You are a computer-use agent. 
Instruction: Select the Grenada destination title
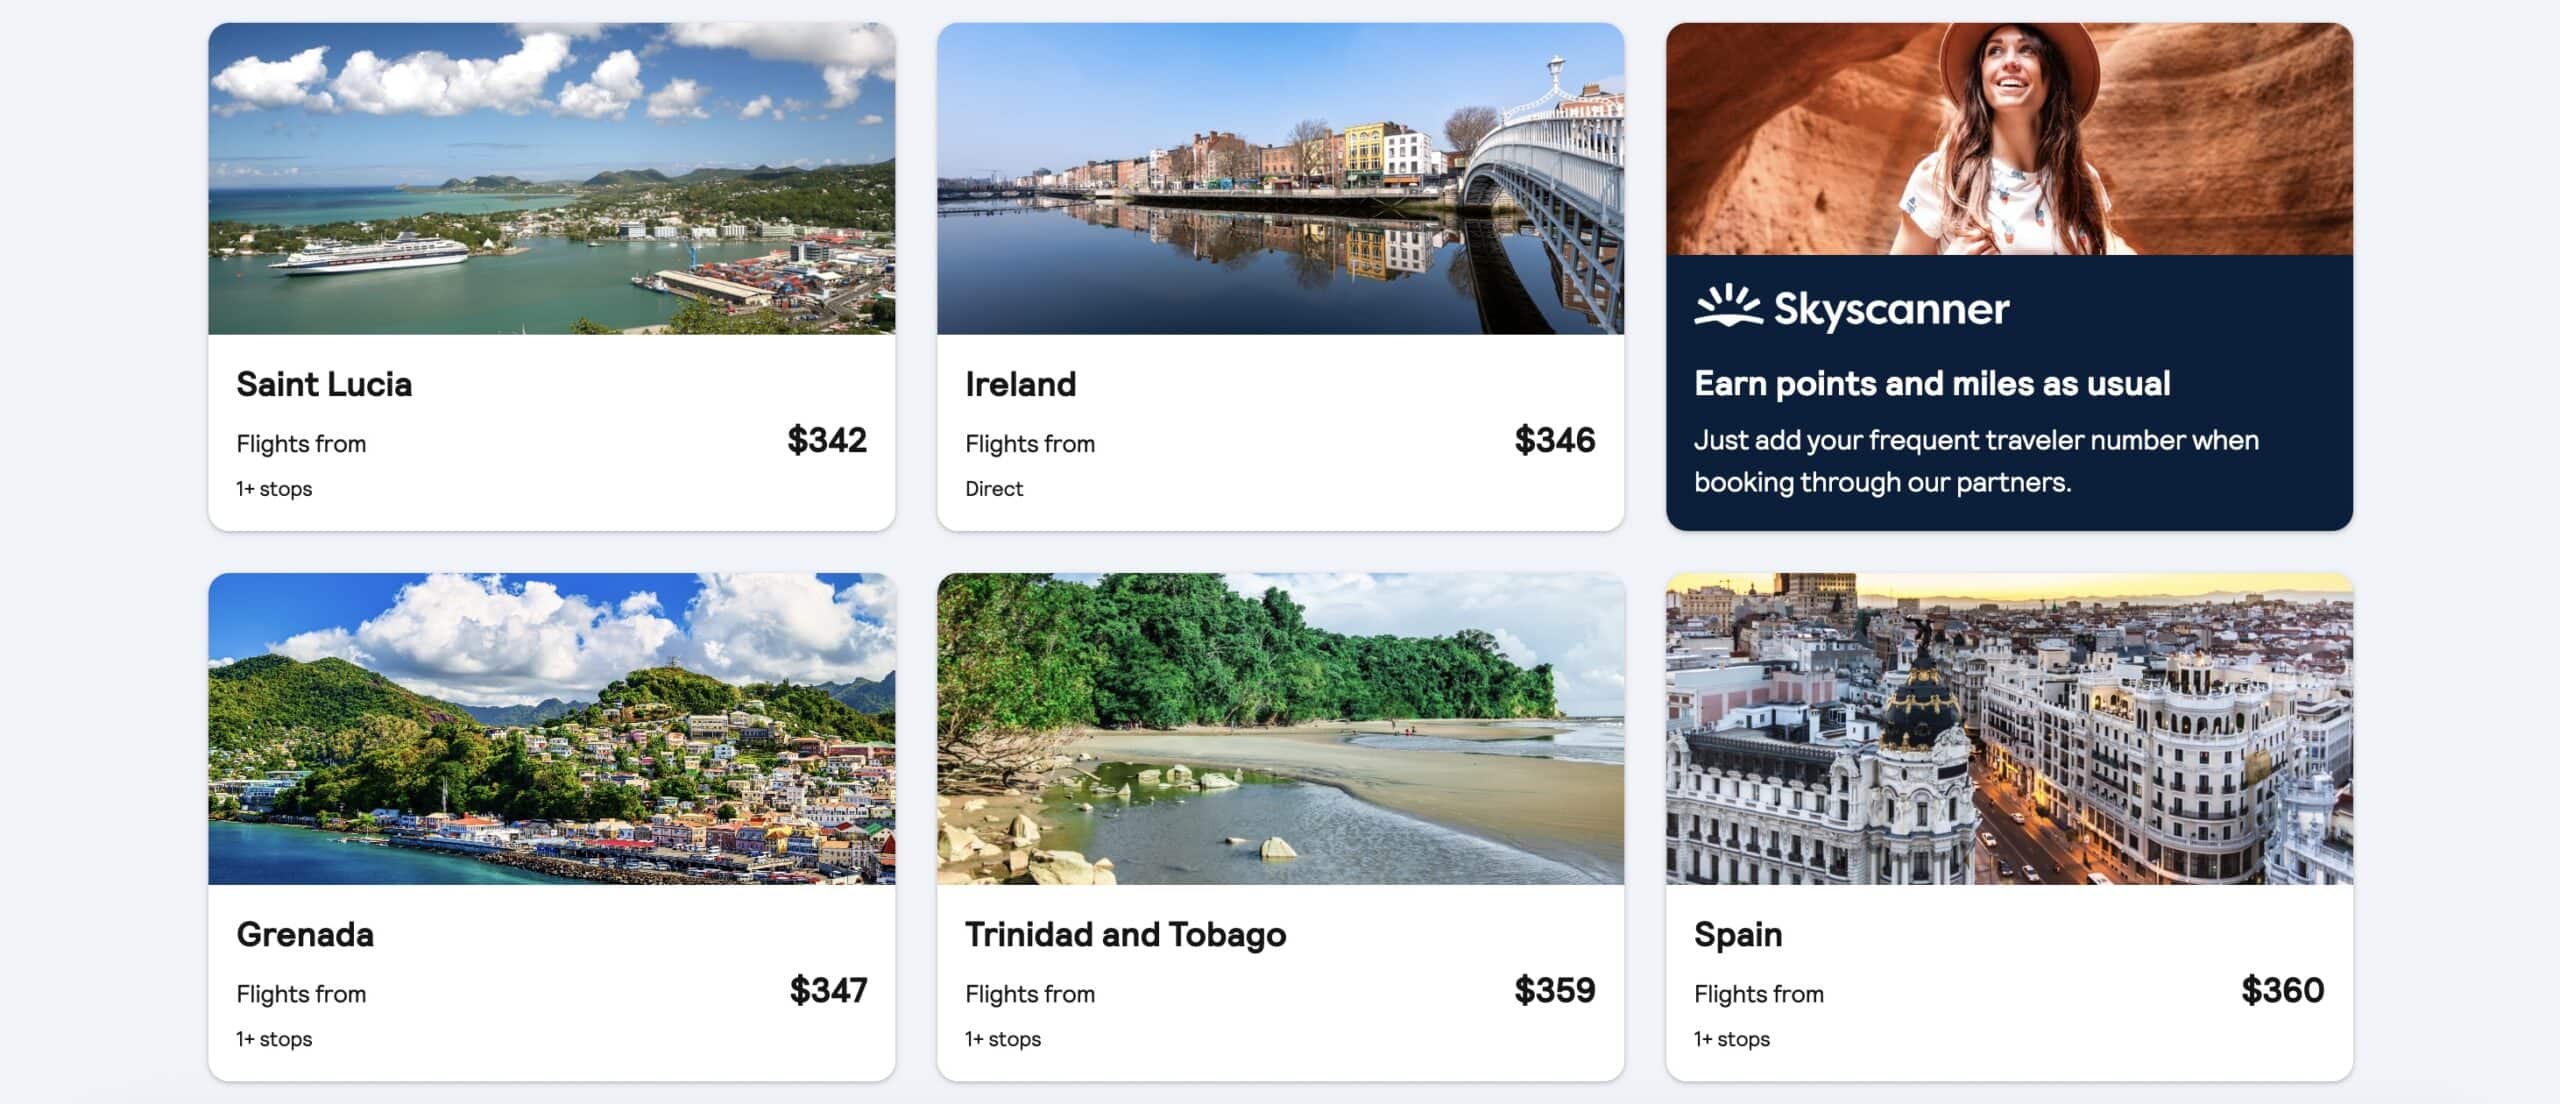pos(305,934)
